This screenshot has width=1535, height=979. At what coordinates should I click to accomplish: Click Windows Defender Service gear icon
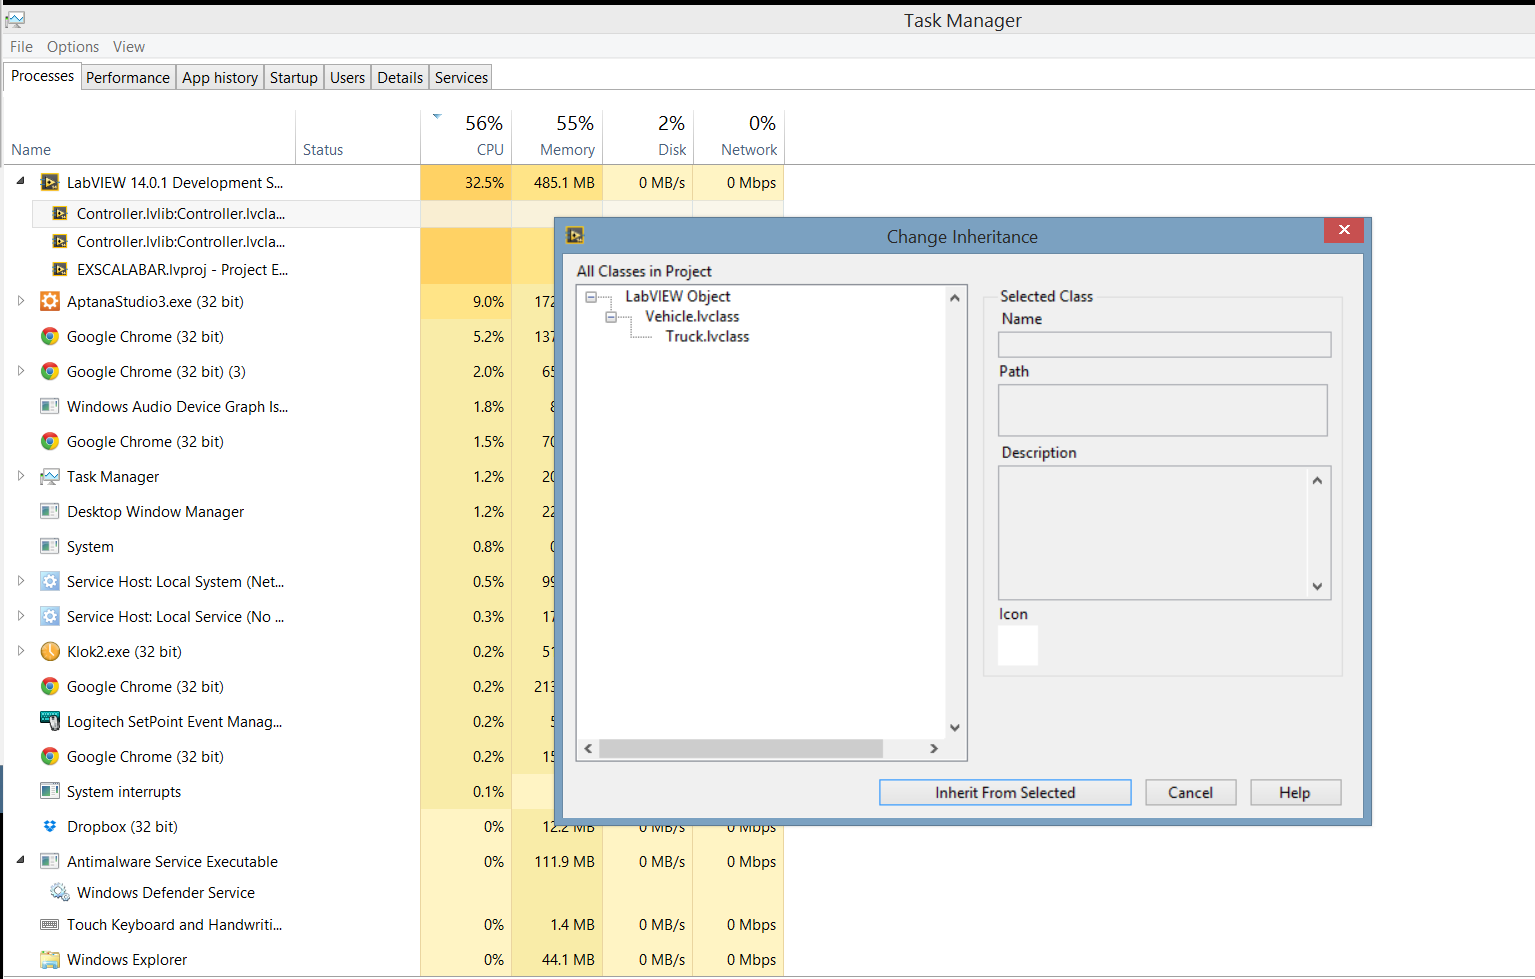[60, 892]
